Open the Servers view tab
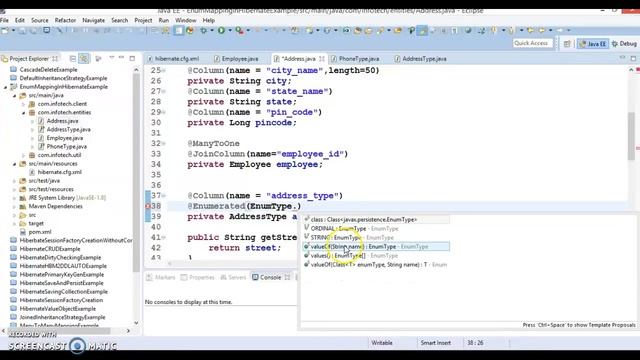This screenshot has width=640, height=360. click(233, 278)
